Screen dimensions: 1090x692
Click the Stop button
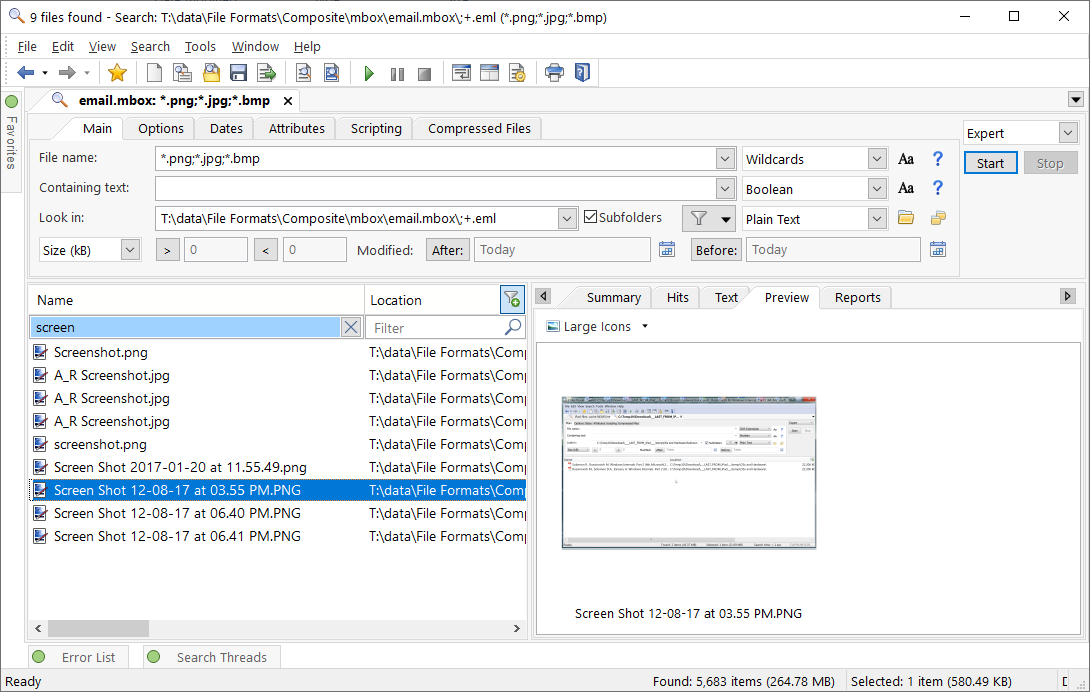[1050, 163]
